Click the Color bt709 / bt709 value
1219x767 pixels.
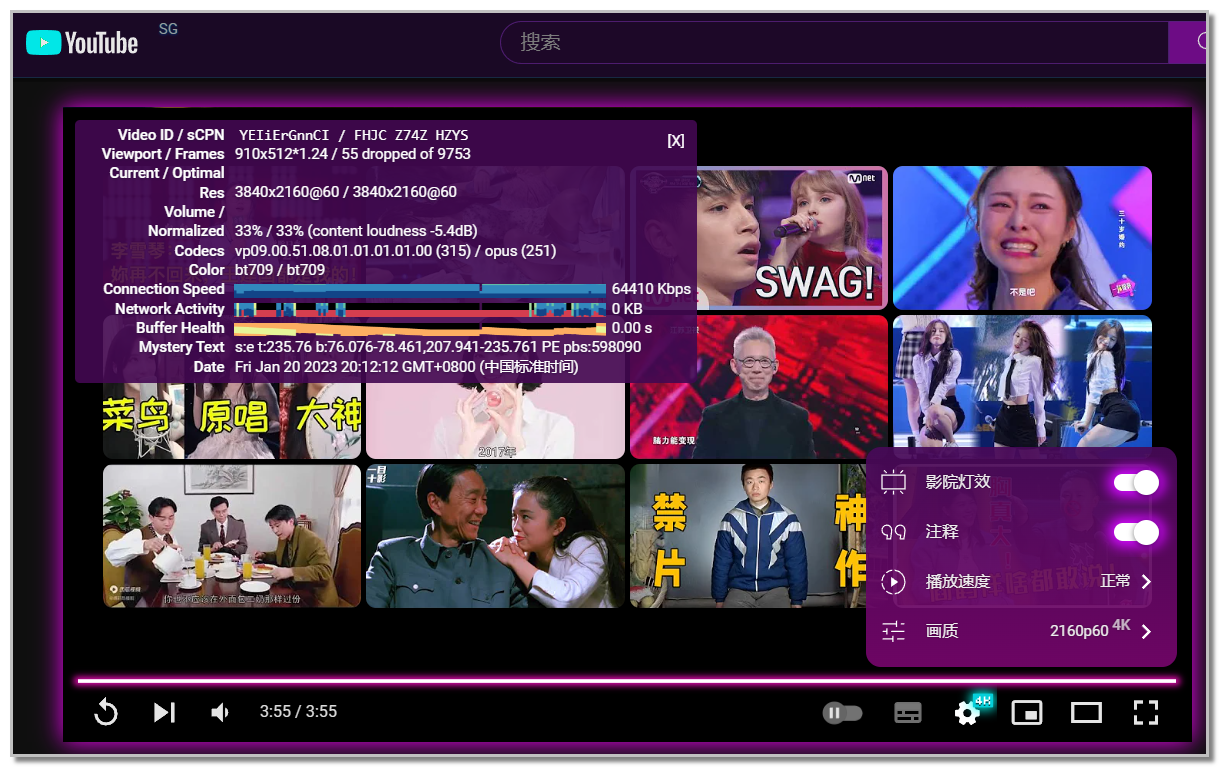coord(279,270)
